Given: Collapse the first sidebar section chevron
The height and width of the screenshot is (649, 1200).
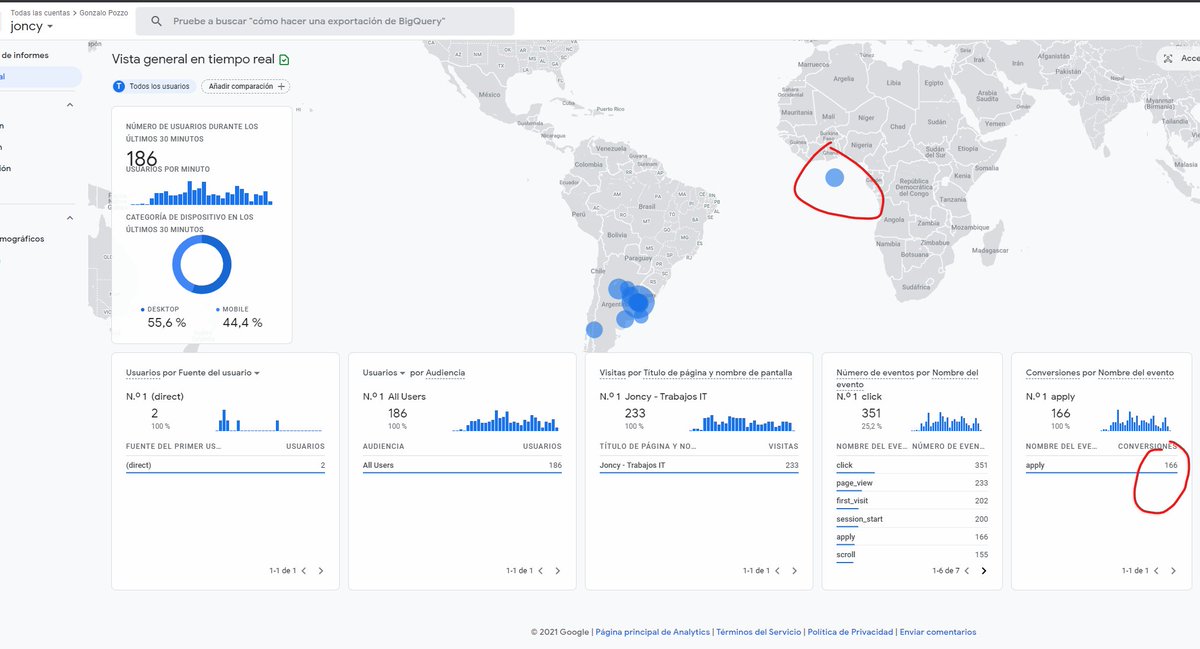Looking at the screenshot, I should coord(70,104).
